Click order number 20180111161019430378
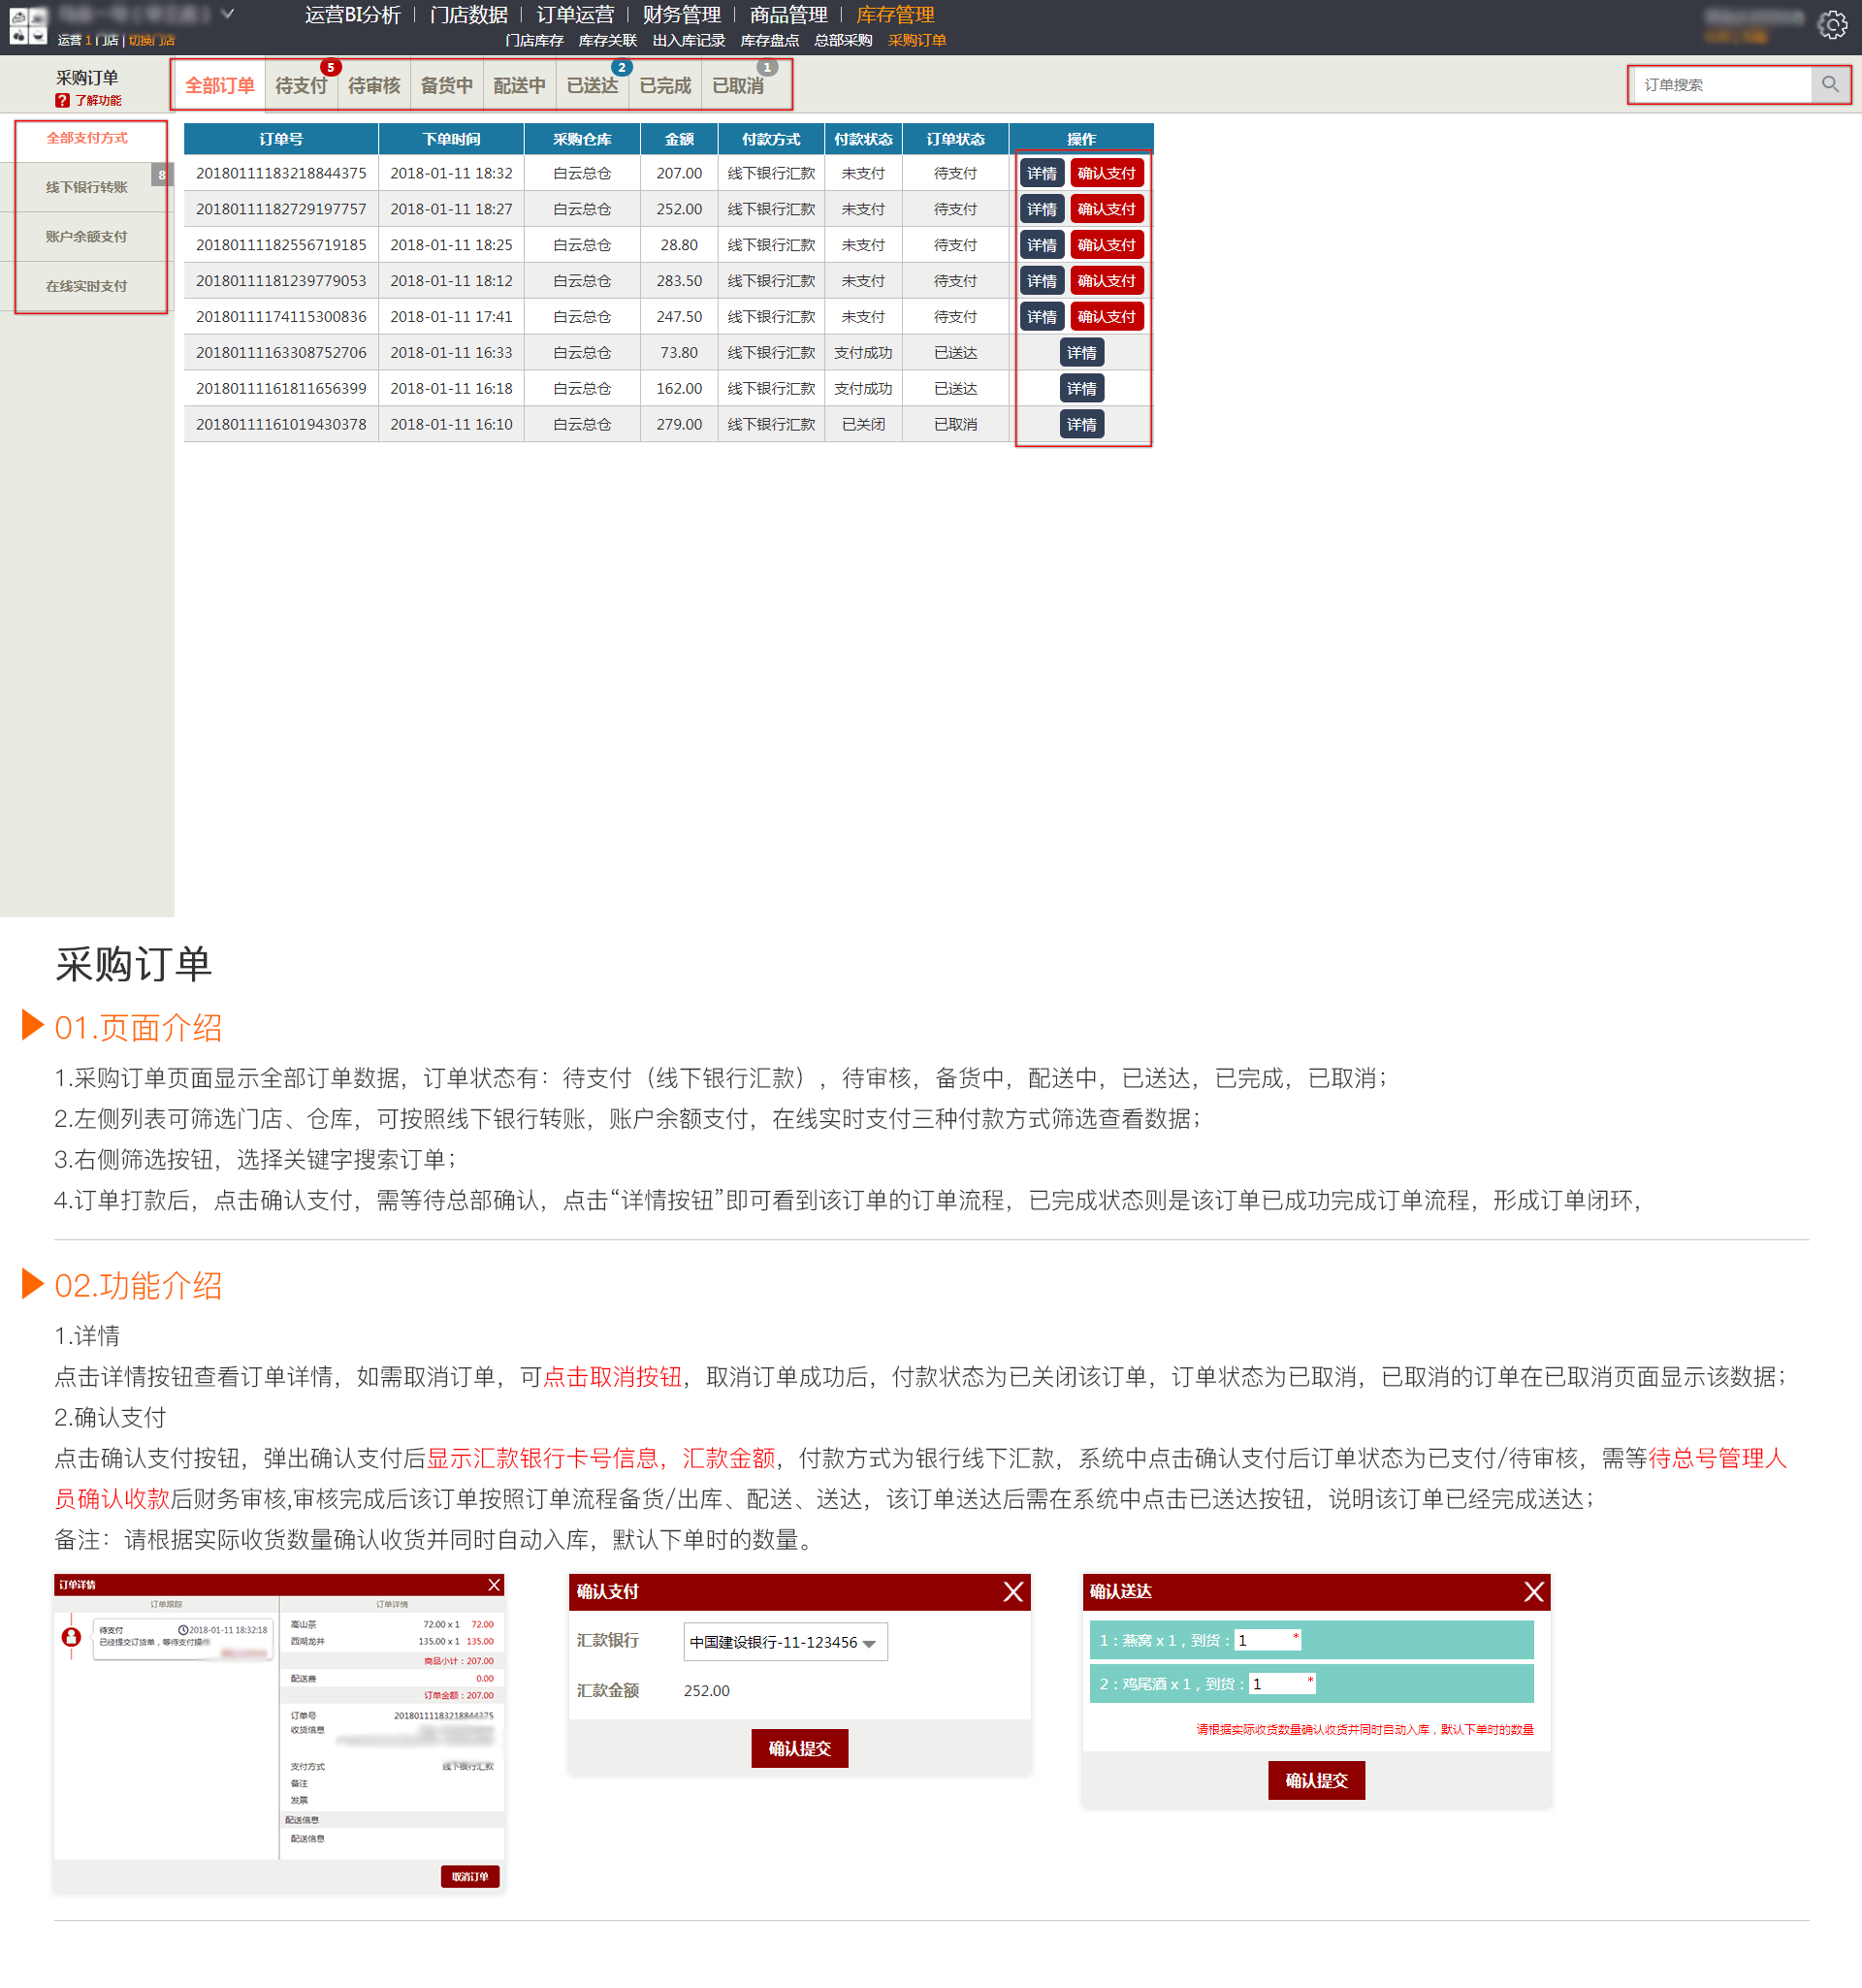The width and height of the screenshot is (1862, 1988). click(x=281, y=425)
